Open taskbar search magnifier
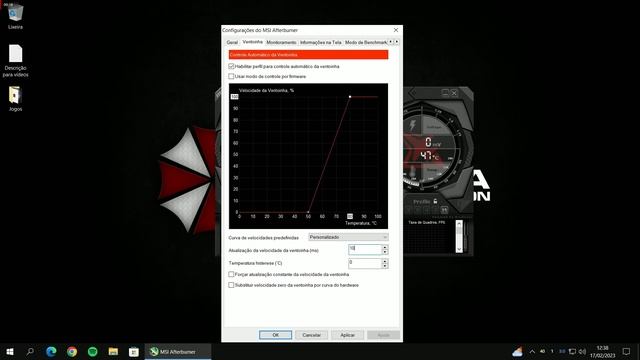Screen dimensions: 640x360 pos(30,351)
